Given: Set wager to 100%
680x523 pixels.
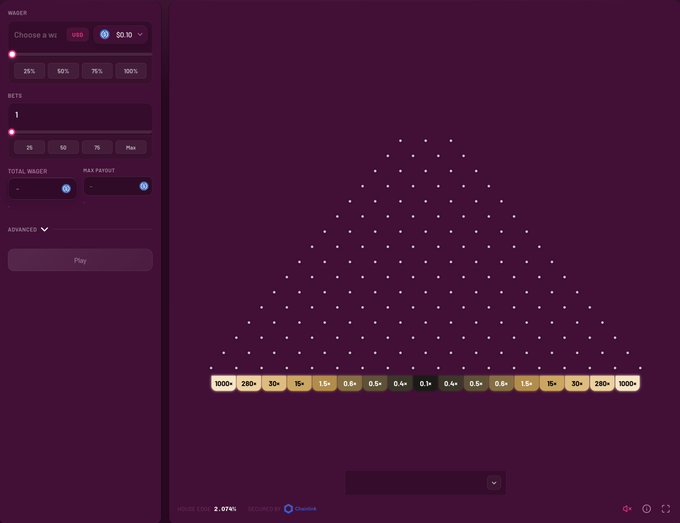Looking at the screenshot, I should [131, 71].
